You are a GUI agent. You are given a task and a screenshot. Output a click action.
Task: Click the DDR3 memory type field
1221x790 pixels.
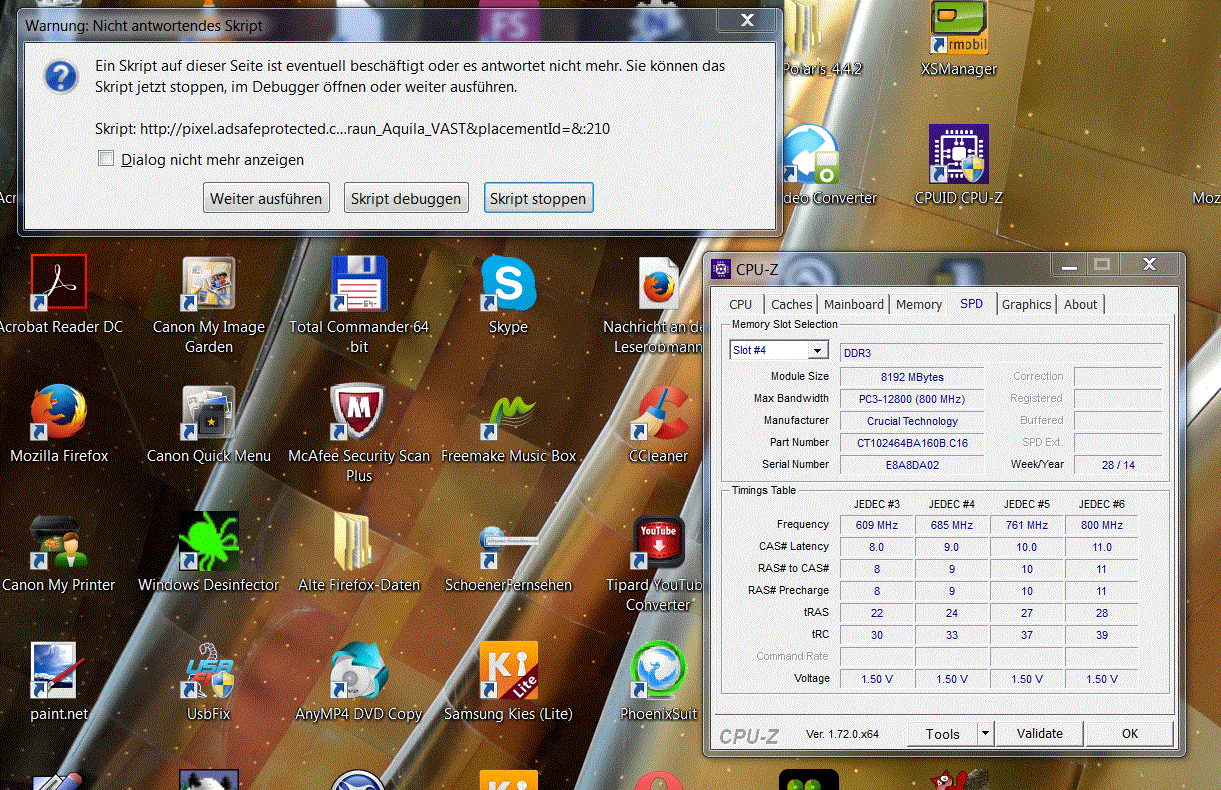point(1001,352)
